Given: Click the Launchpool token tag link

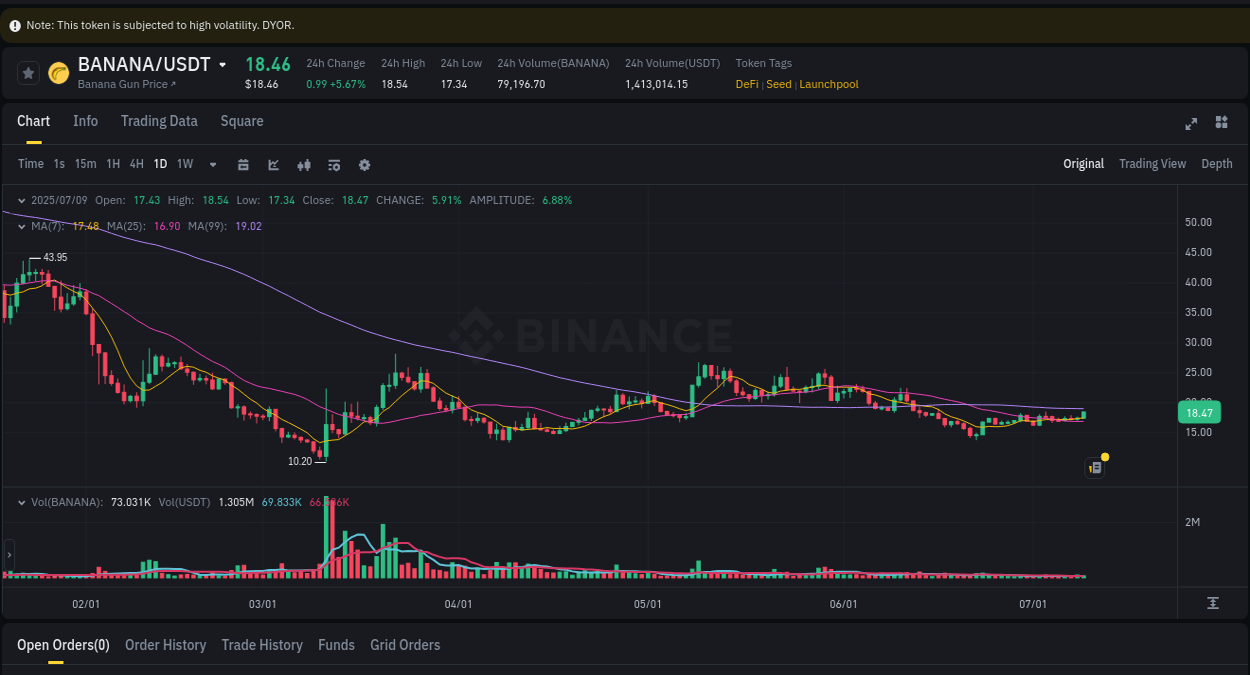Looking at the screenshot, I should pyautogui.click(x=828, y=84).
